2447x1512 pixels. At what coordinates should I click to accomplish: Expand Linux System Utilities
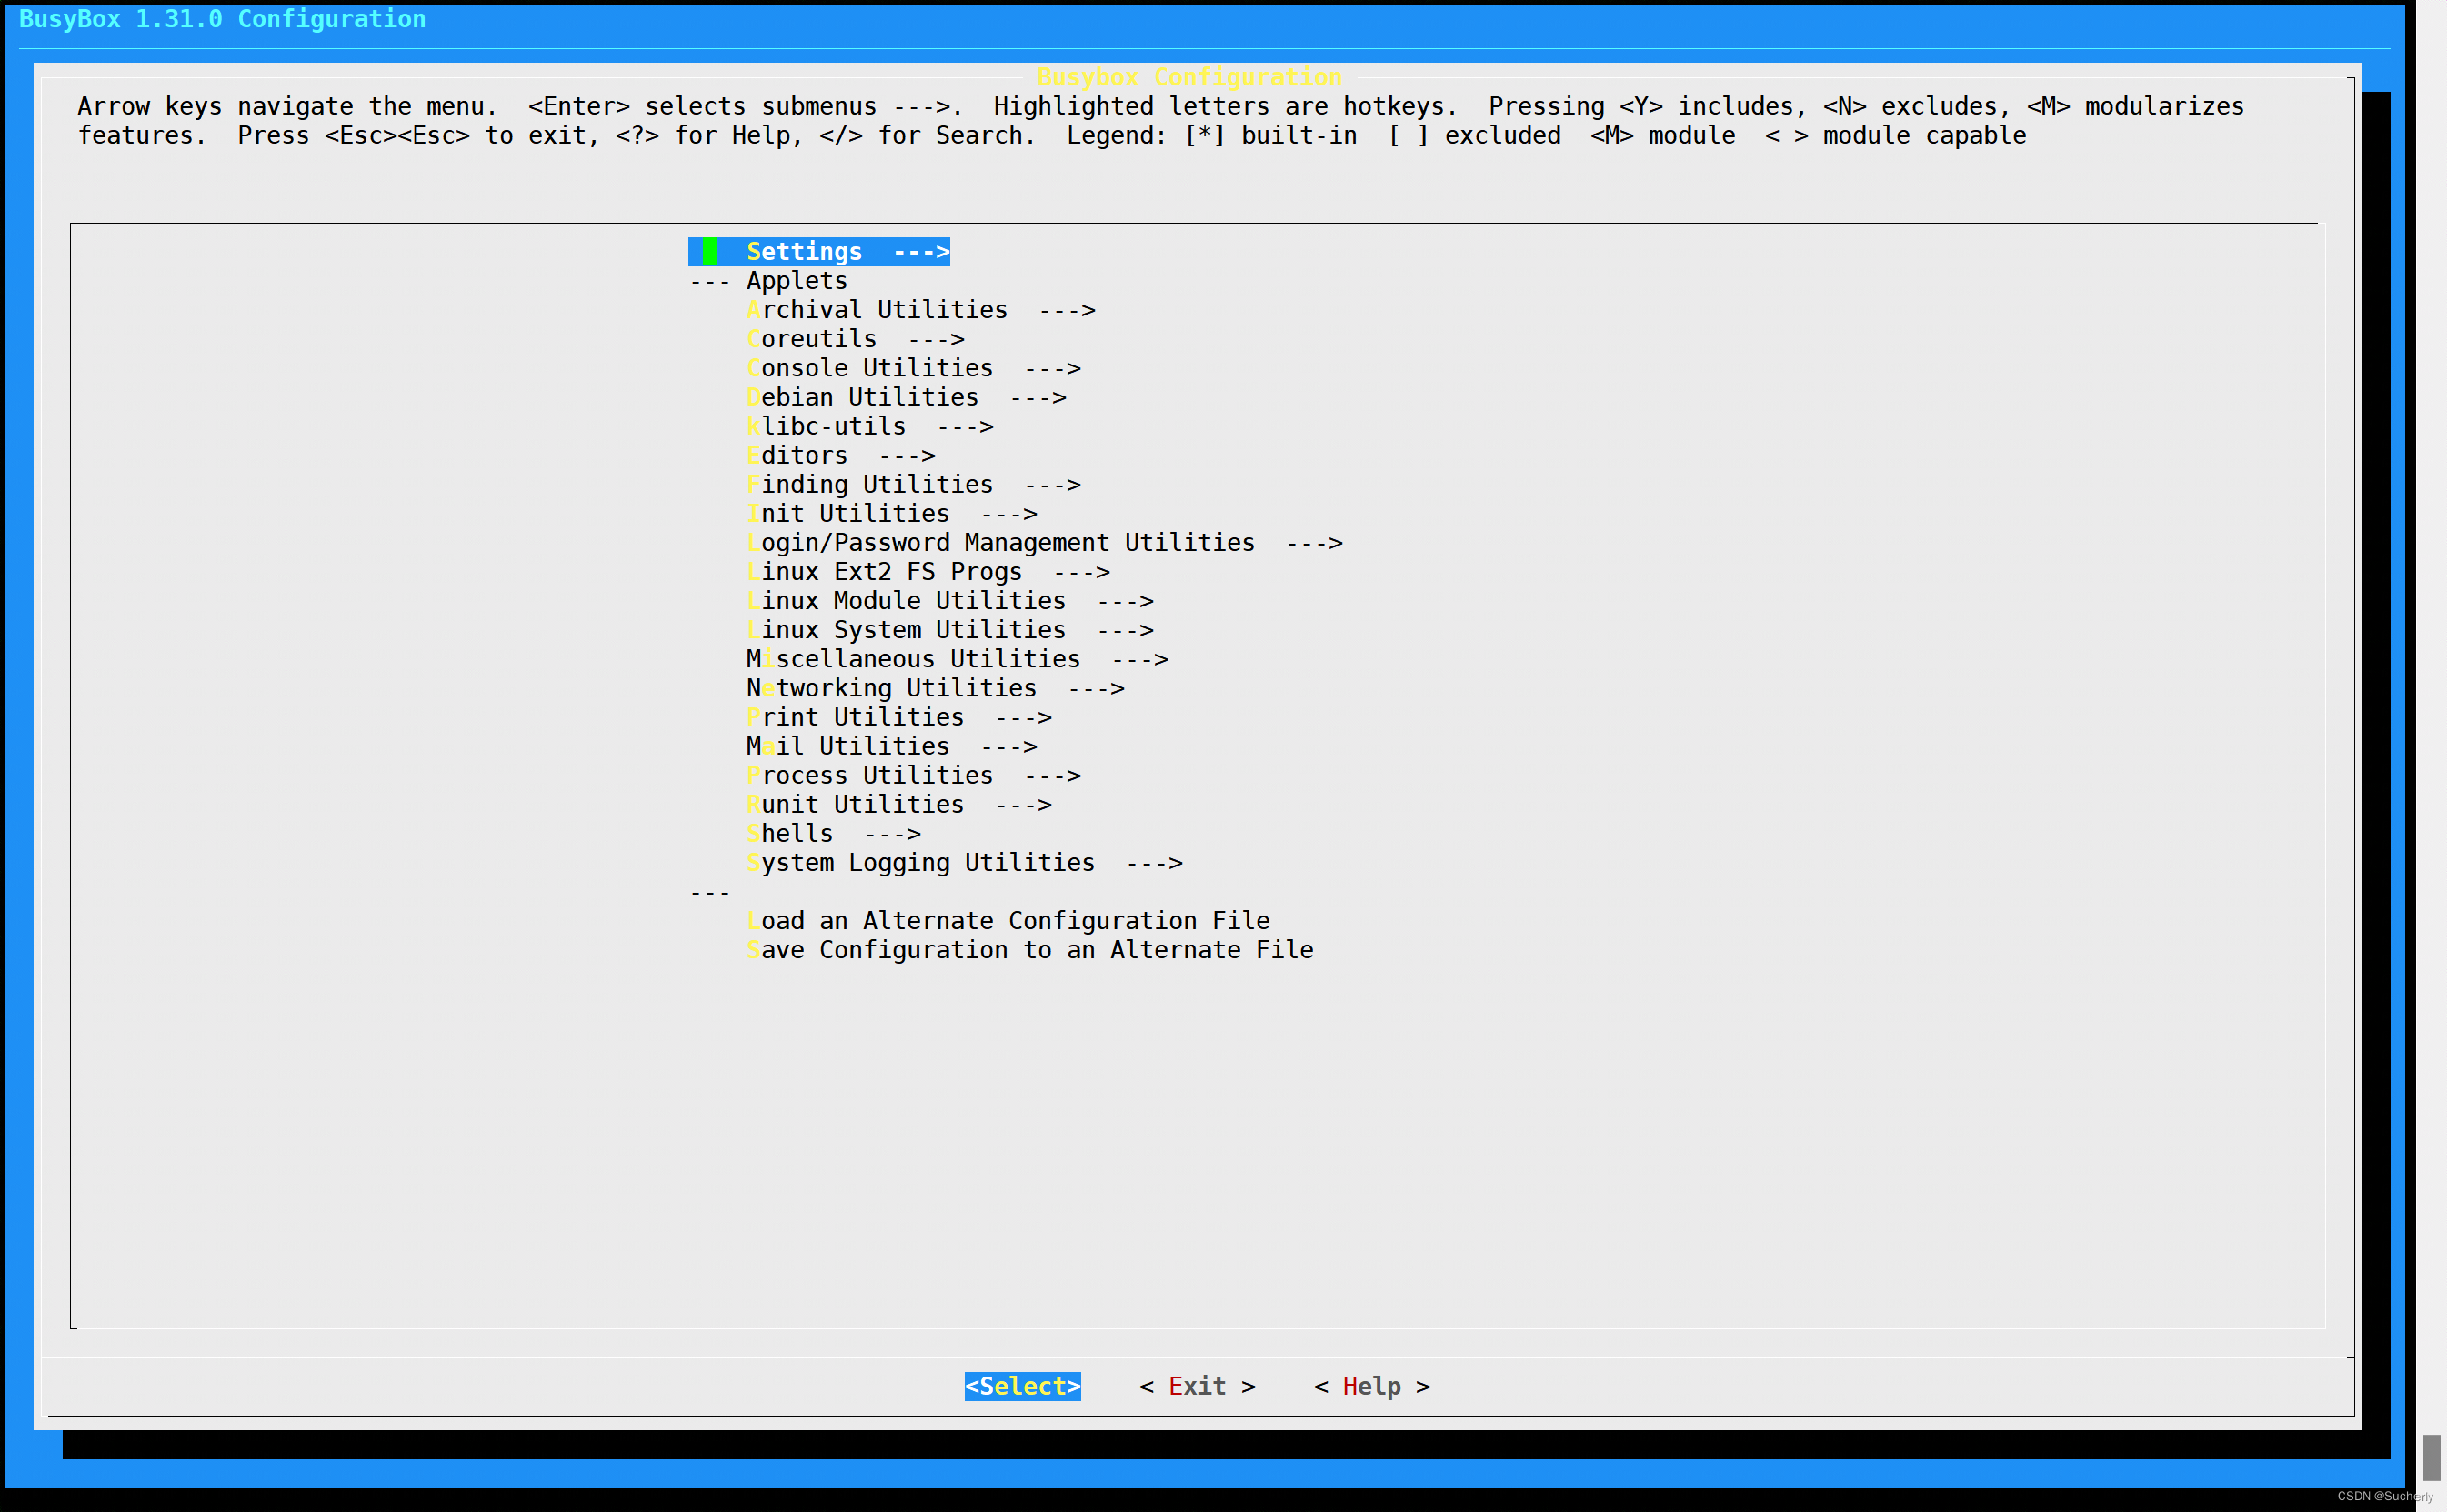[x=950, y=630]
